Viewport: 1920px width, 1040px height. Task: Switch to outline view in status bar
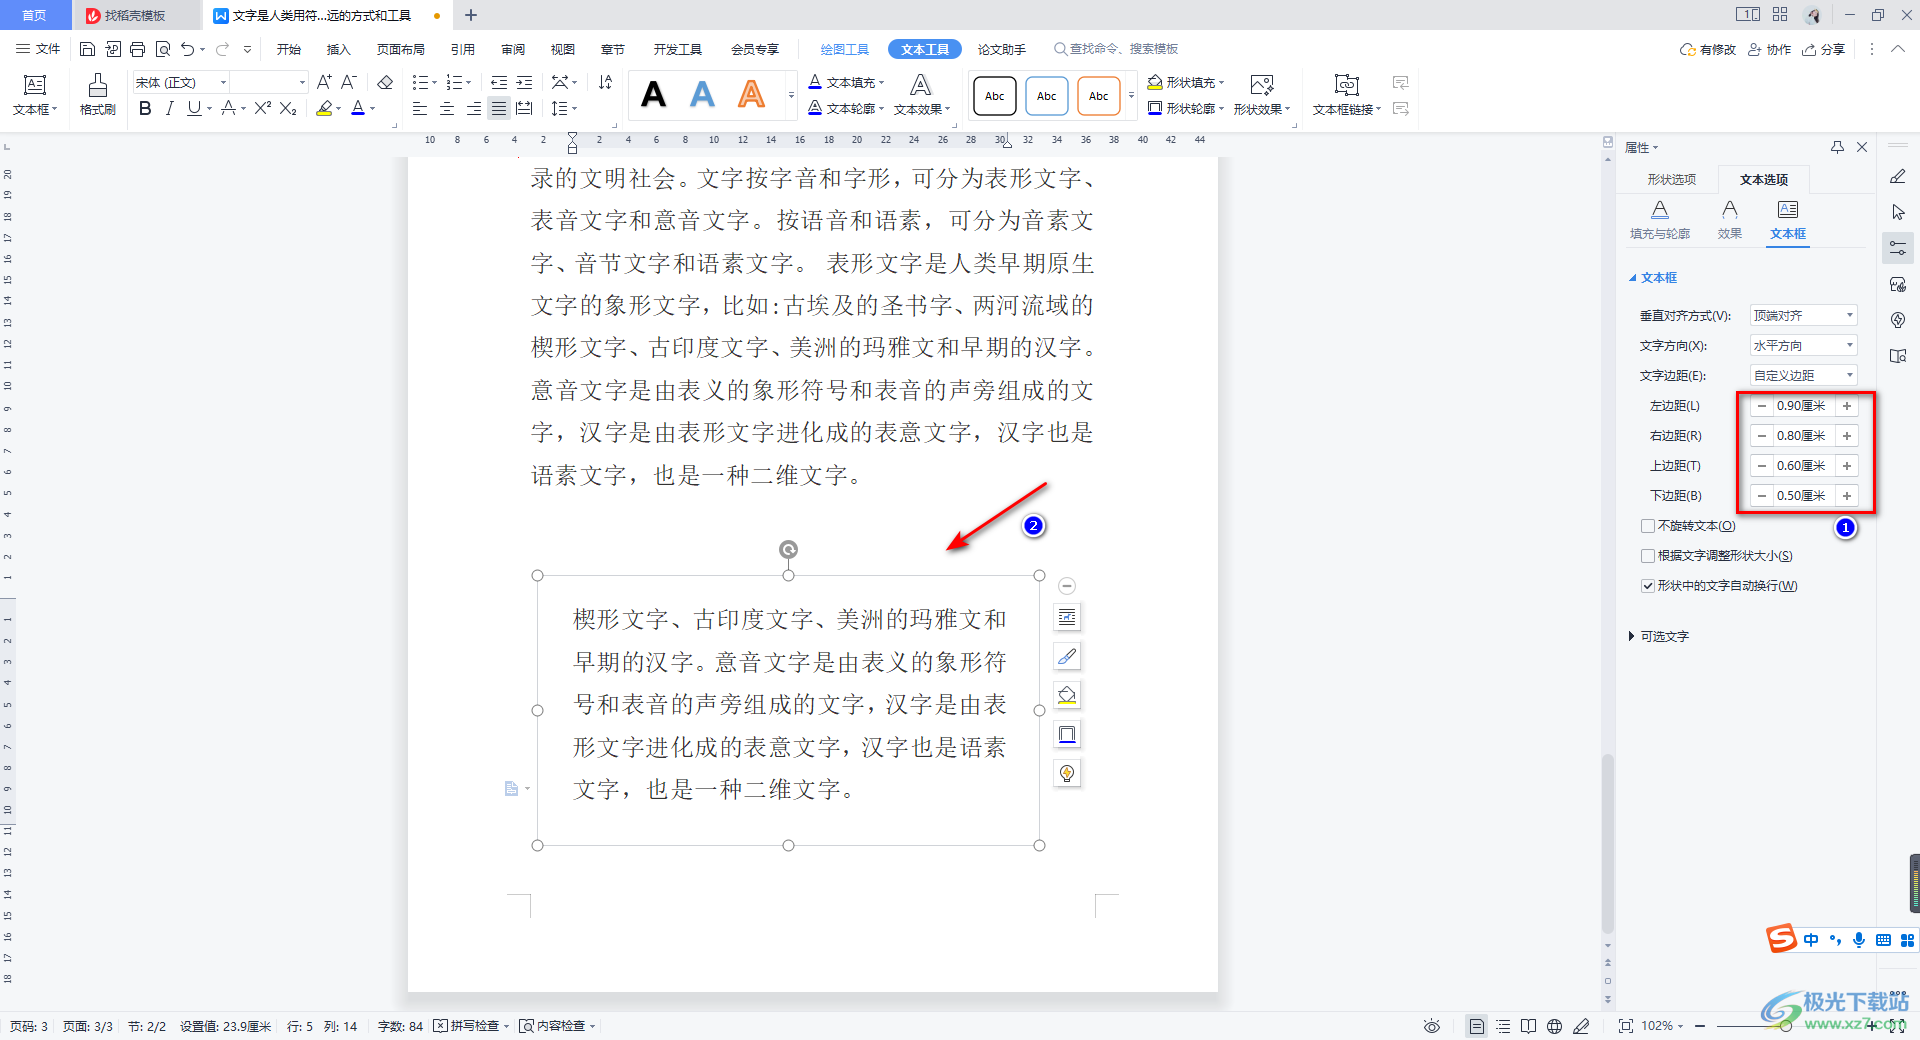[1503, 1026]
